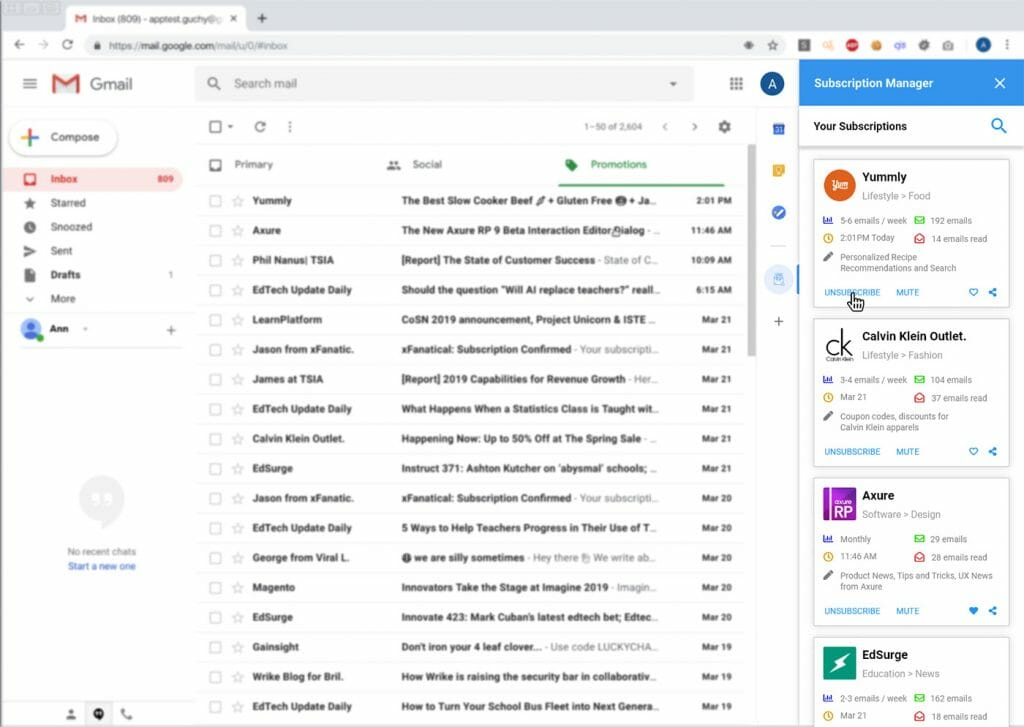
Task: Tick the Phil Nanus TSIA email checkbox
Action: [215, 261]
